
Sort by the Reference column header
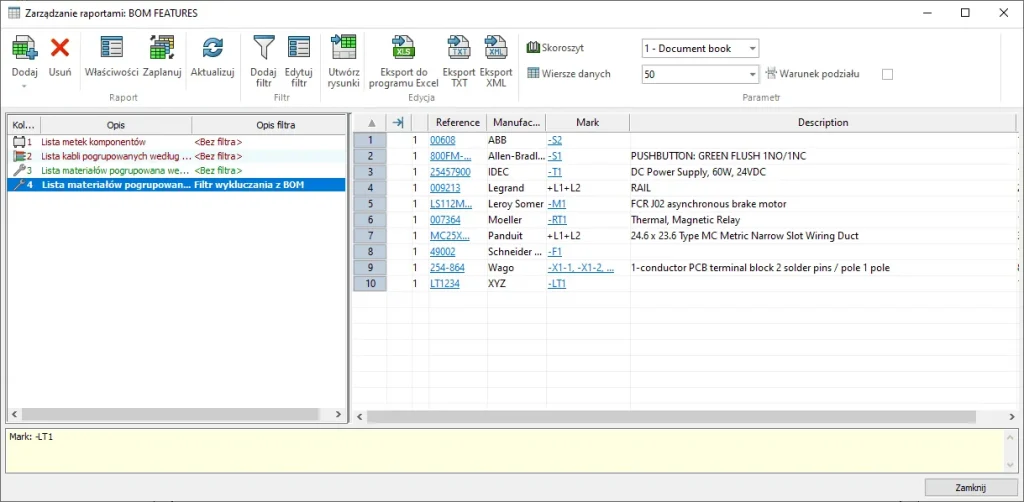458,123
